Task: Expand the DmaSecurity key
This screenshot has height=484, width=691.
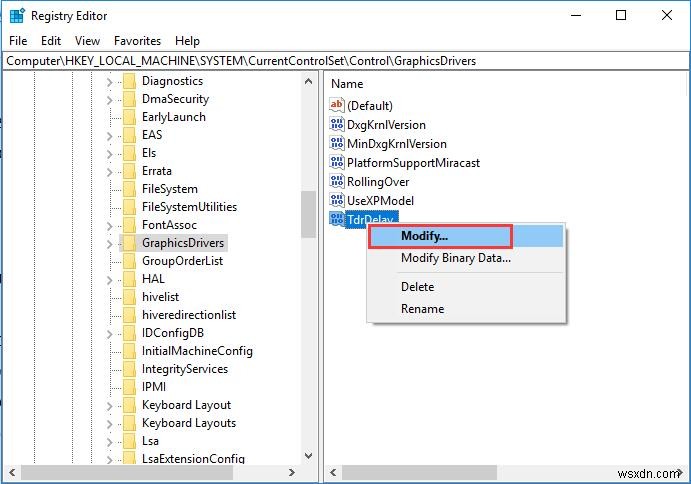Action: (109, 100)
